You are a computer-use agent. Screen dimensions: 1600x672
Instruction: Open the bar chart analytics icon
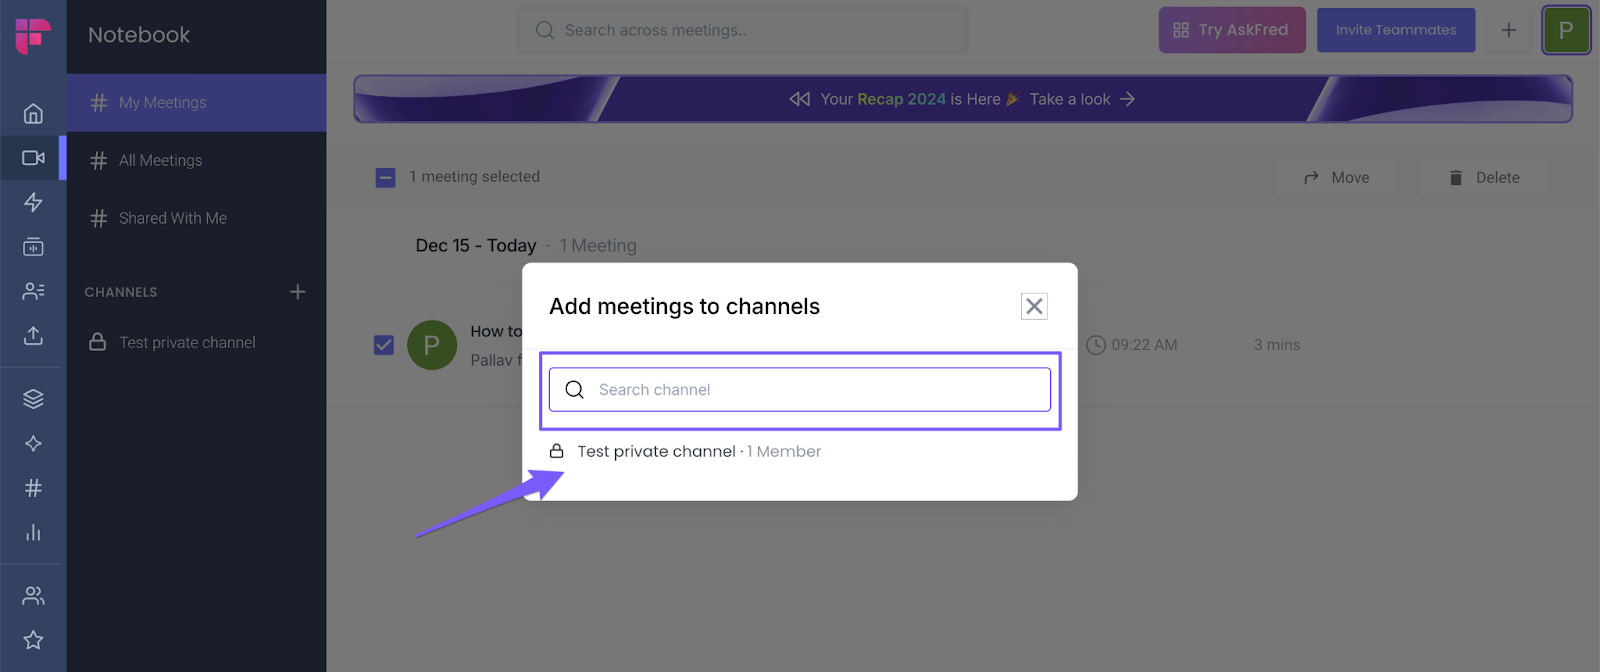33,533
